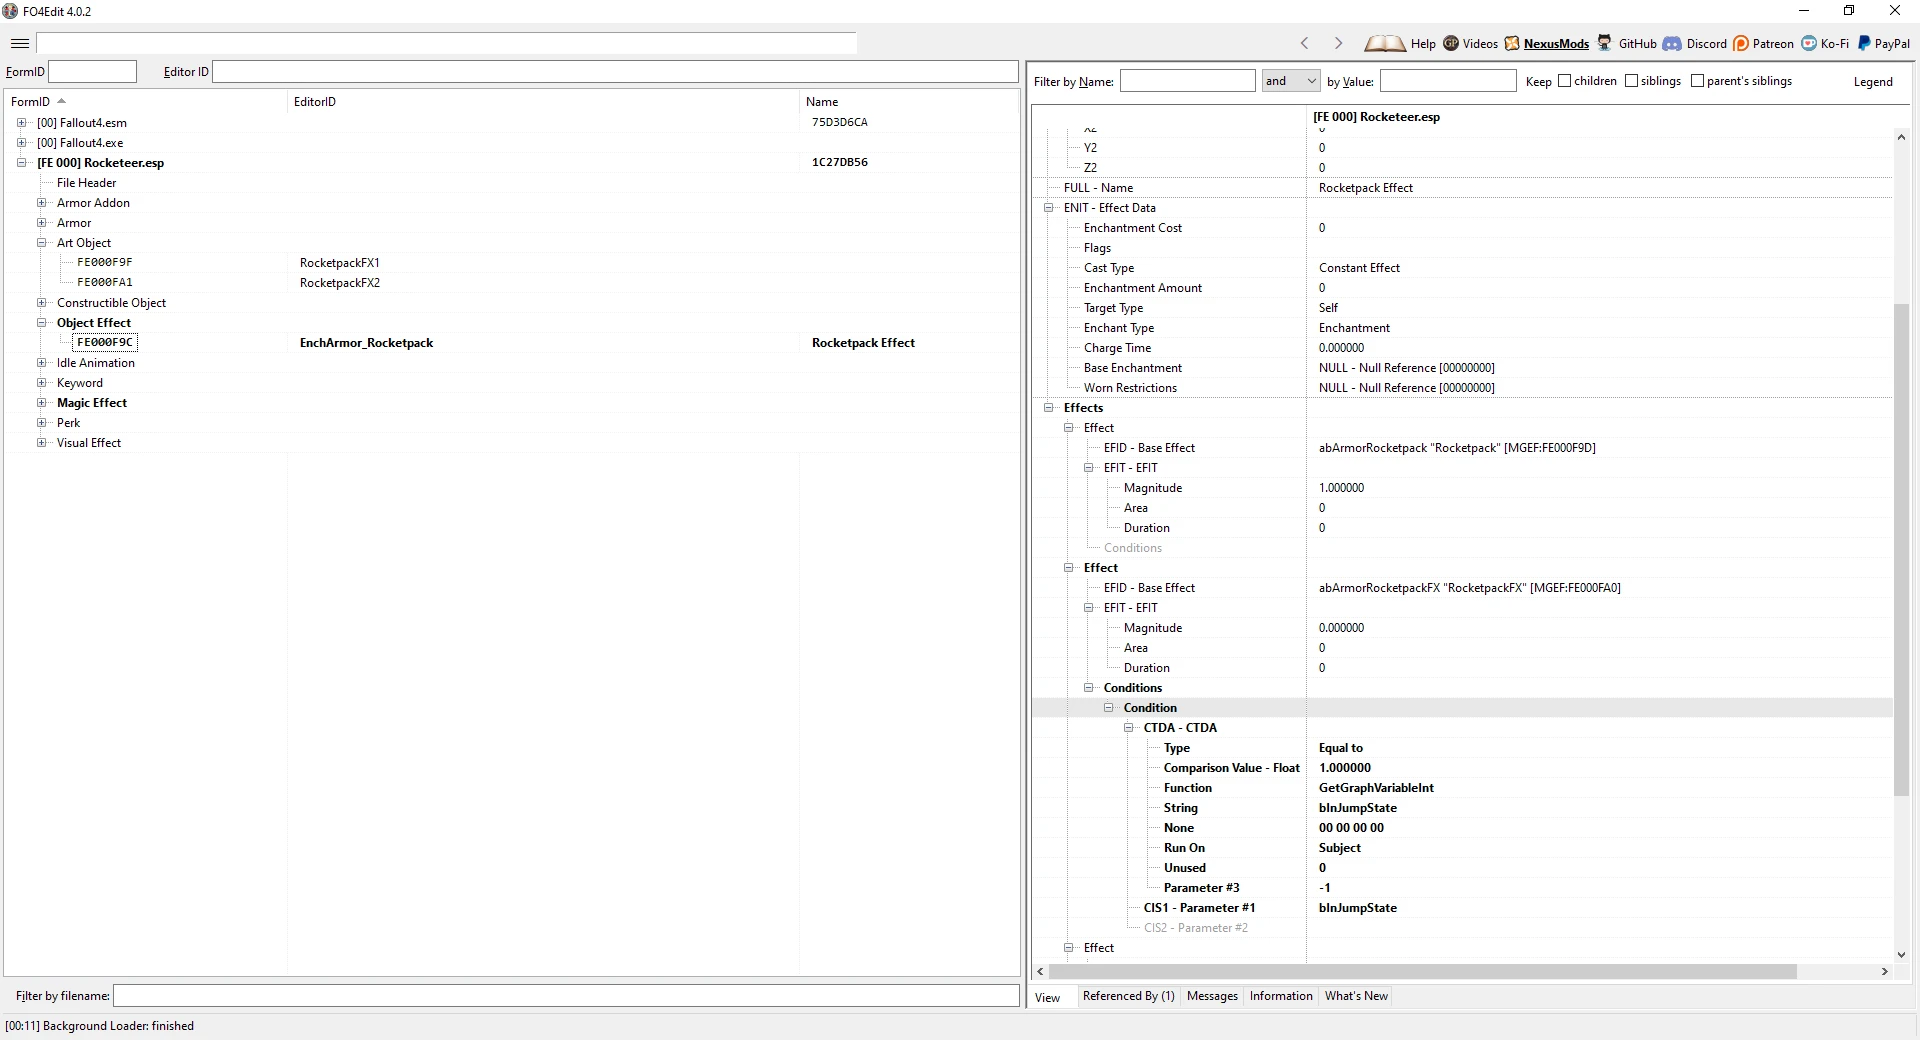Collapse the CTDA - CTDA node
The image size is (1920, 1040).
(x=1129, y=728)
